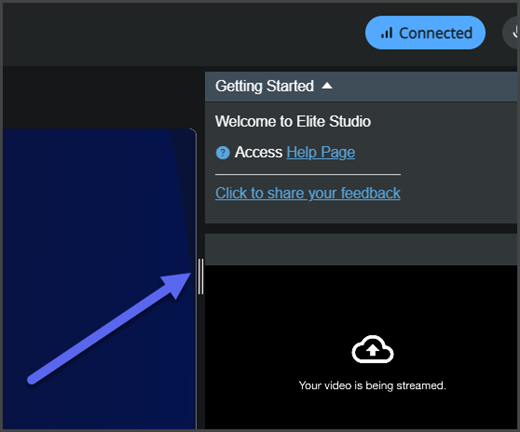Image resolution: width=520 pixels, height=432 pixels.
Task: Click the purple arrow tip annotation
Action: coord(177,284)
